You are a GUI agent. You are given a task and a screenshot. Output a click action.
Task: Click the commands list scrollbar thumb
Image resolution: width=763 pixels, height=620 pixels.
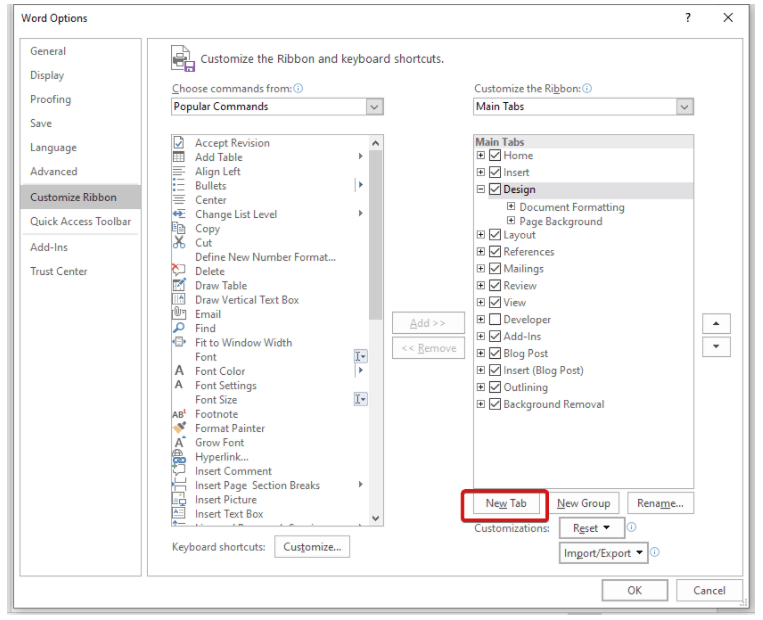pyautogui.click(x=376, y=235)
